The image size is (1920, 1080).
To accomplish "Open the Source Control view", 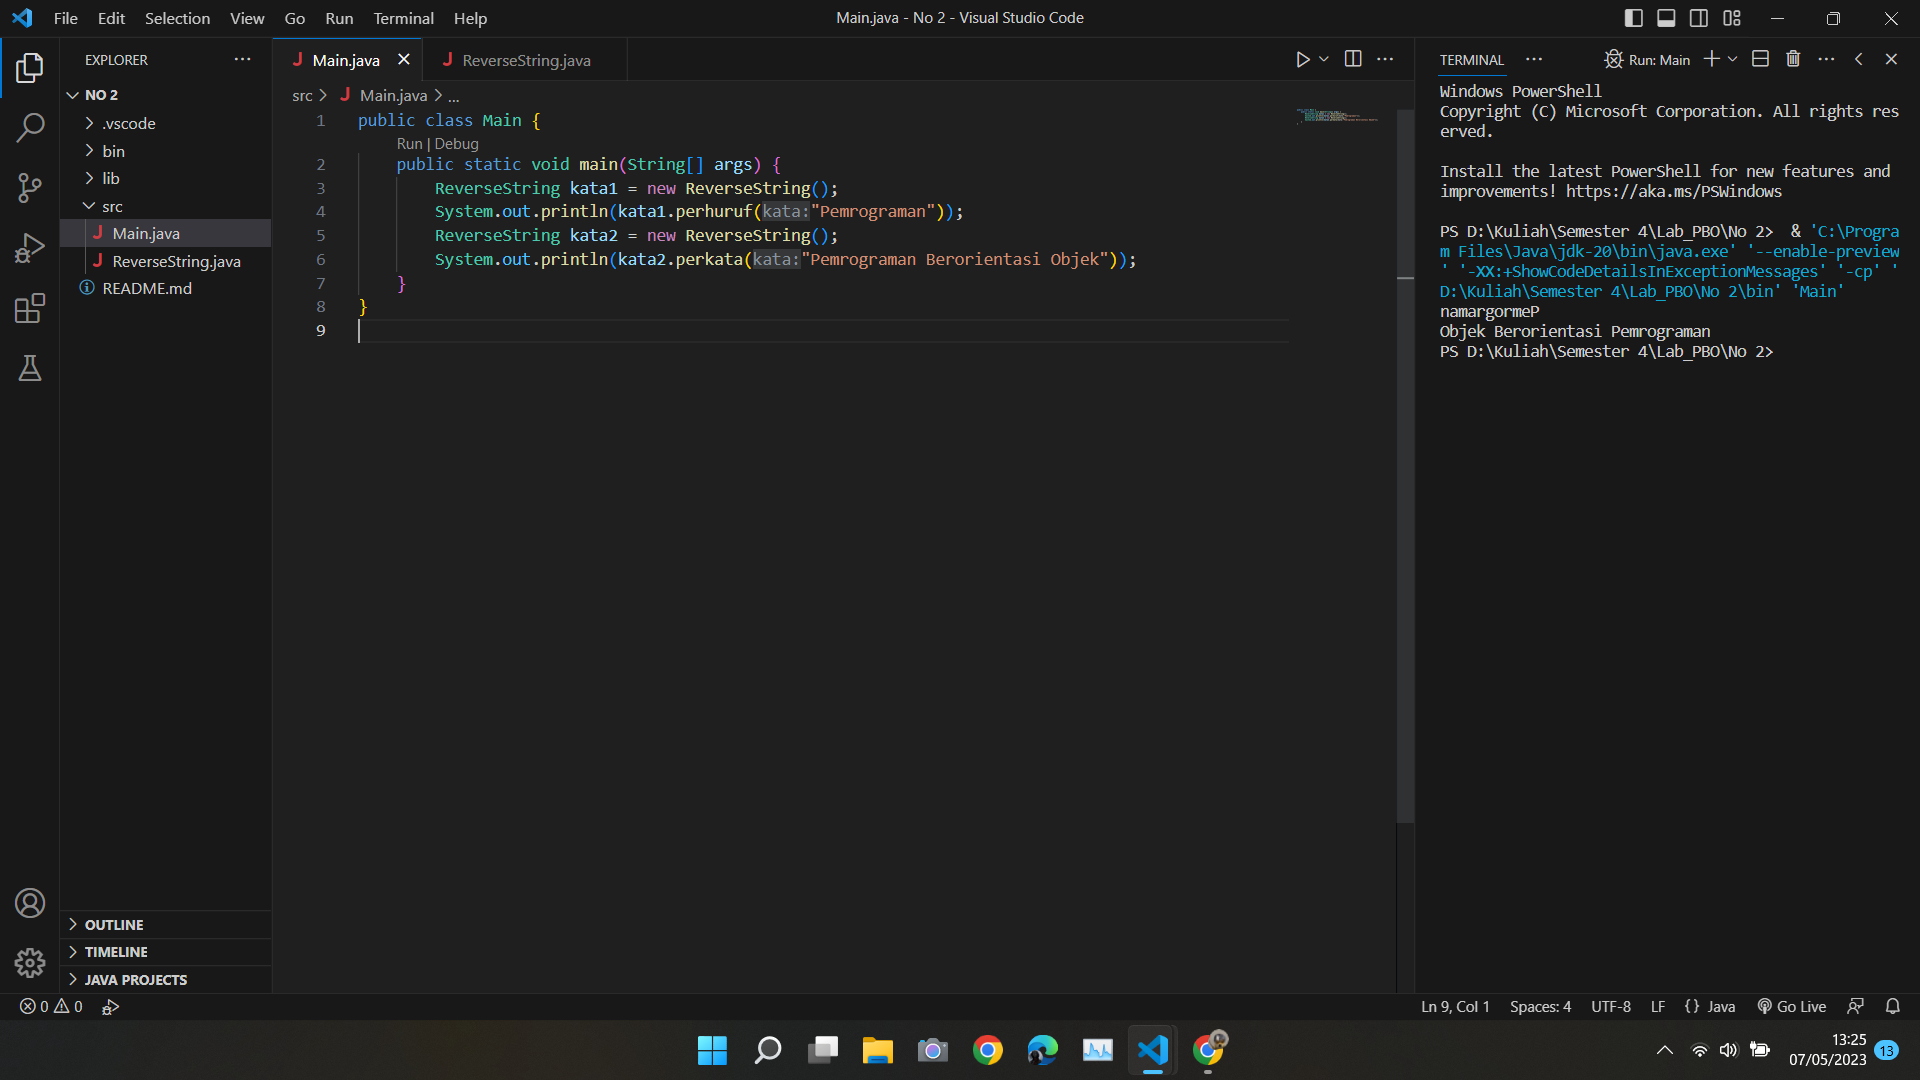I will pos(30,187).
